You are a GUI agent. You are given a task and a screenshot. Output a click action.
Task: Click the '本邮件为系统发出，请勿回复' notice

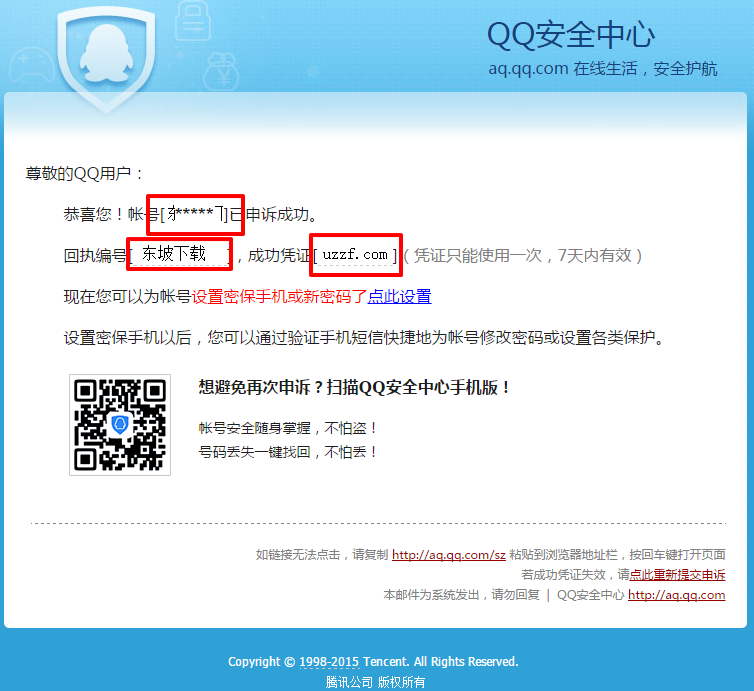click(461, 595)
